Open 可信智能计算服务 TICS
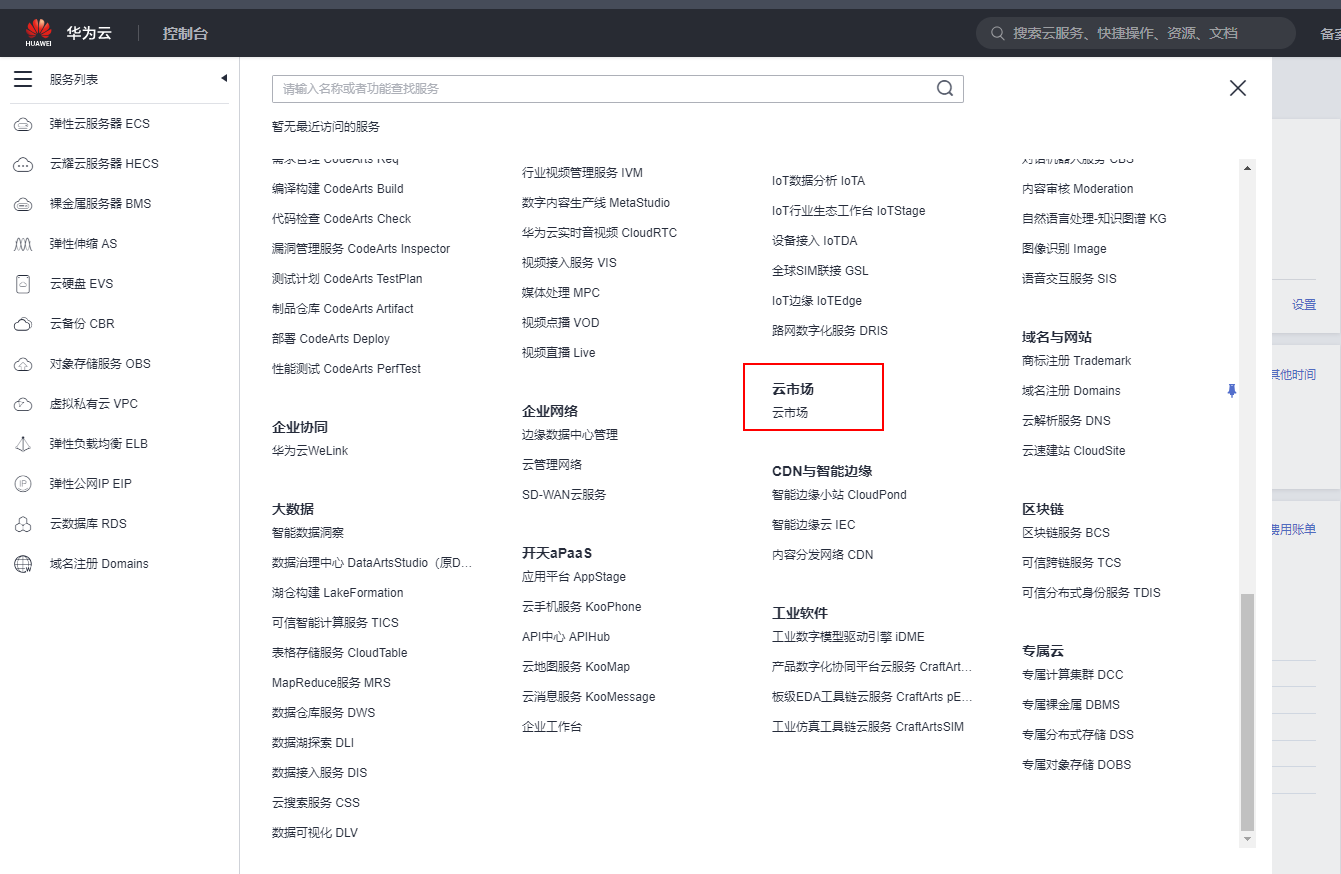The width and height of the screenshot is (1341, 874). coord(335,623)
